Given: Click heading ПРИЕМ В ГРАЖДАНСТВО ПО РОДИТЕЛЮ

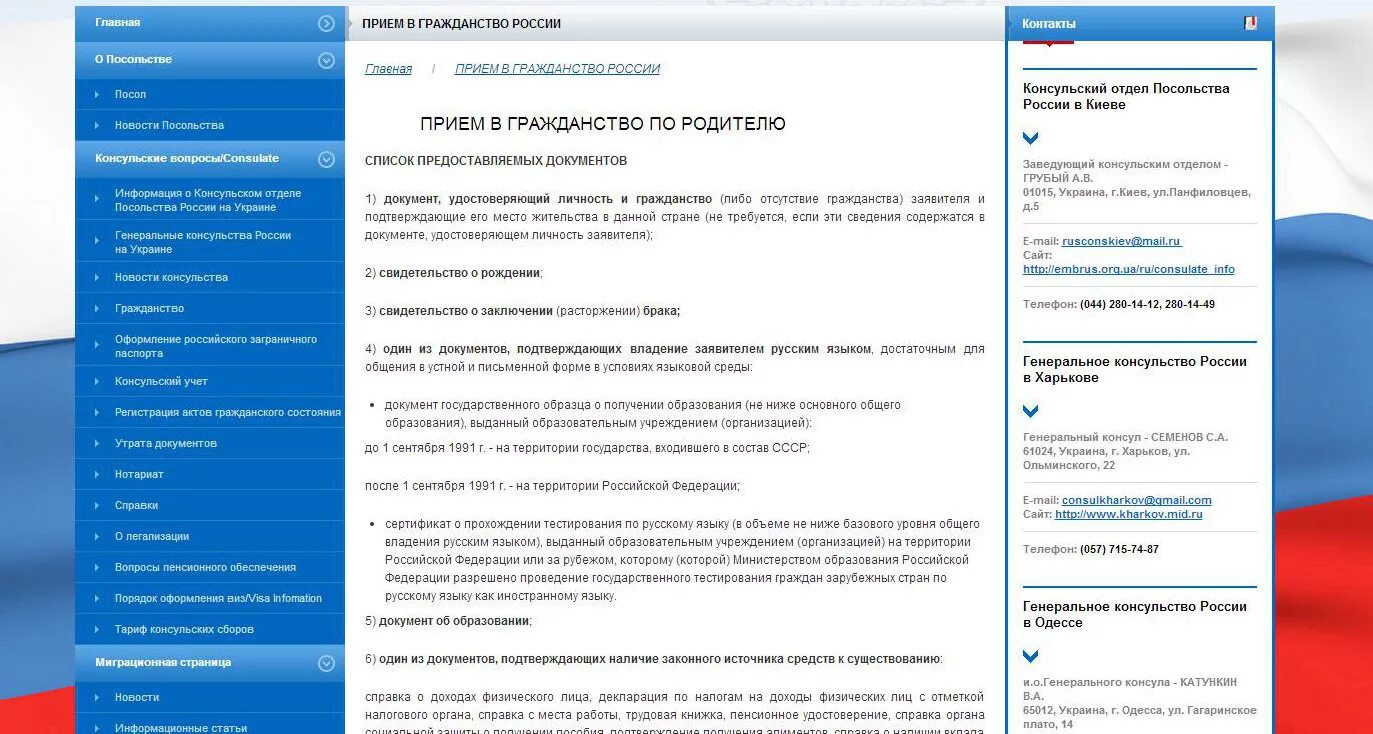Looking at the screenshot, I should coord(603,124).
